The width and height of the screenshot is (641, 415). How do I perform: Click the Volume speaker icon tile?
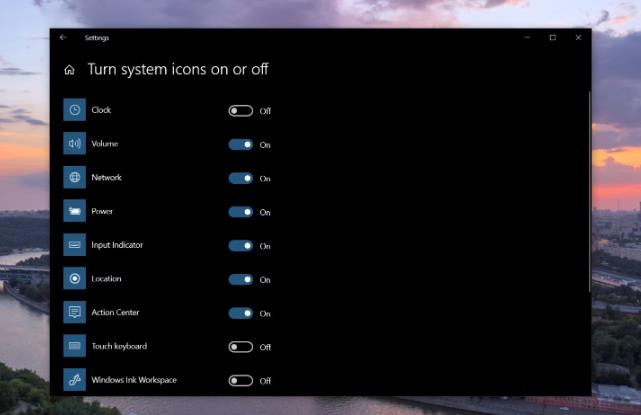[x=74, y=143]
